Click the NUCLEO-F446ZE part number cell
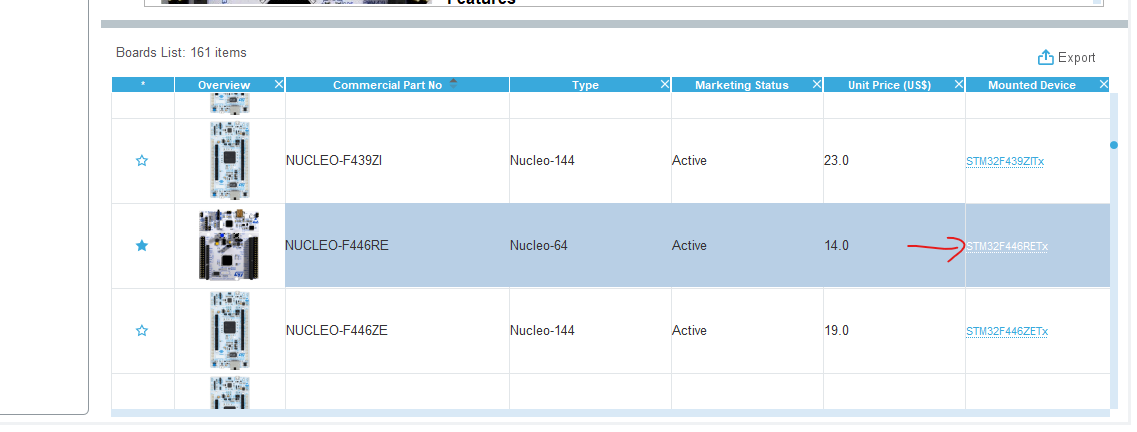1137x432 pixels. pyautogui.click(x=397, y=331)
